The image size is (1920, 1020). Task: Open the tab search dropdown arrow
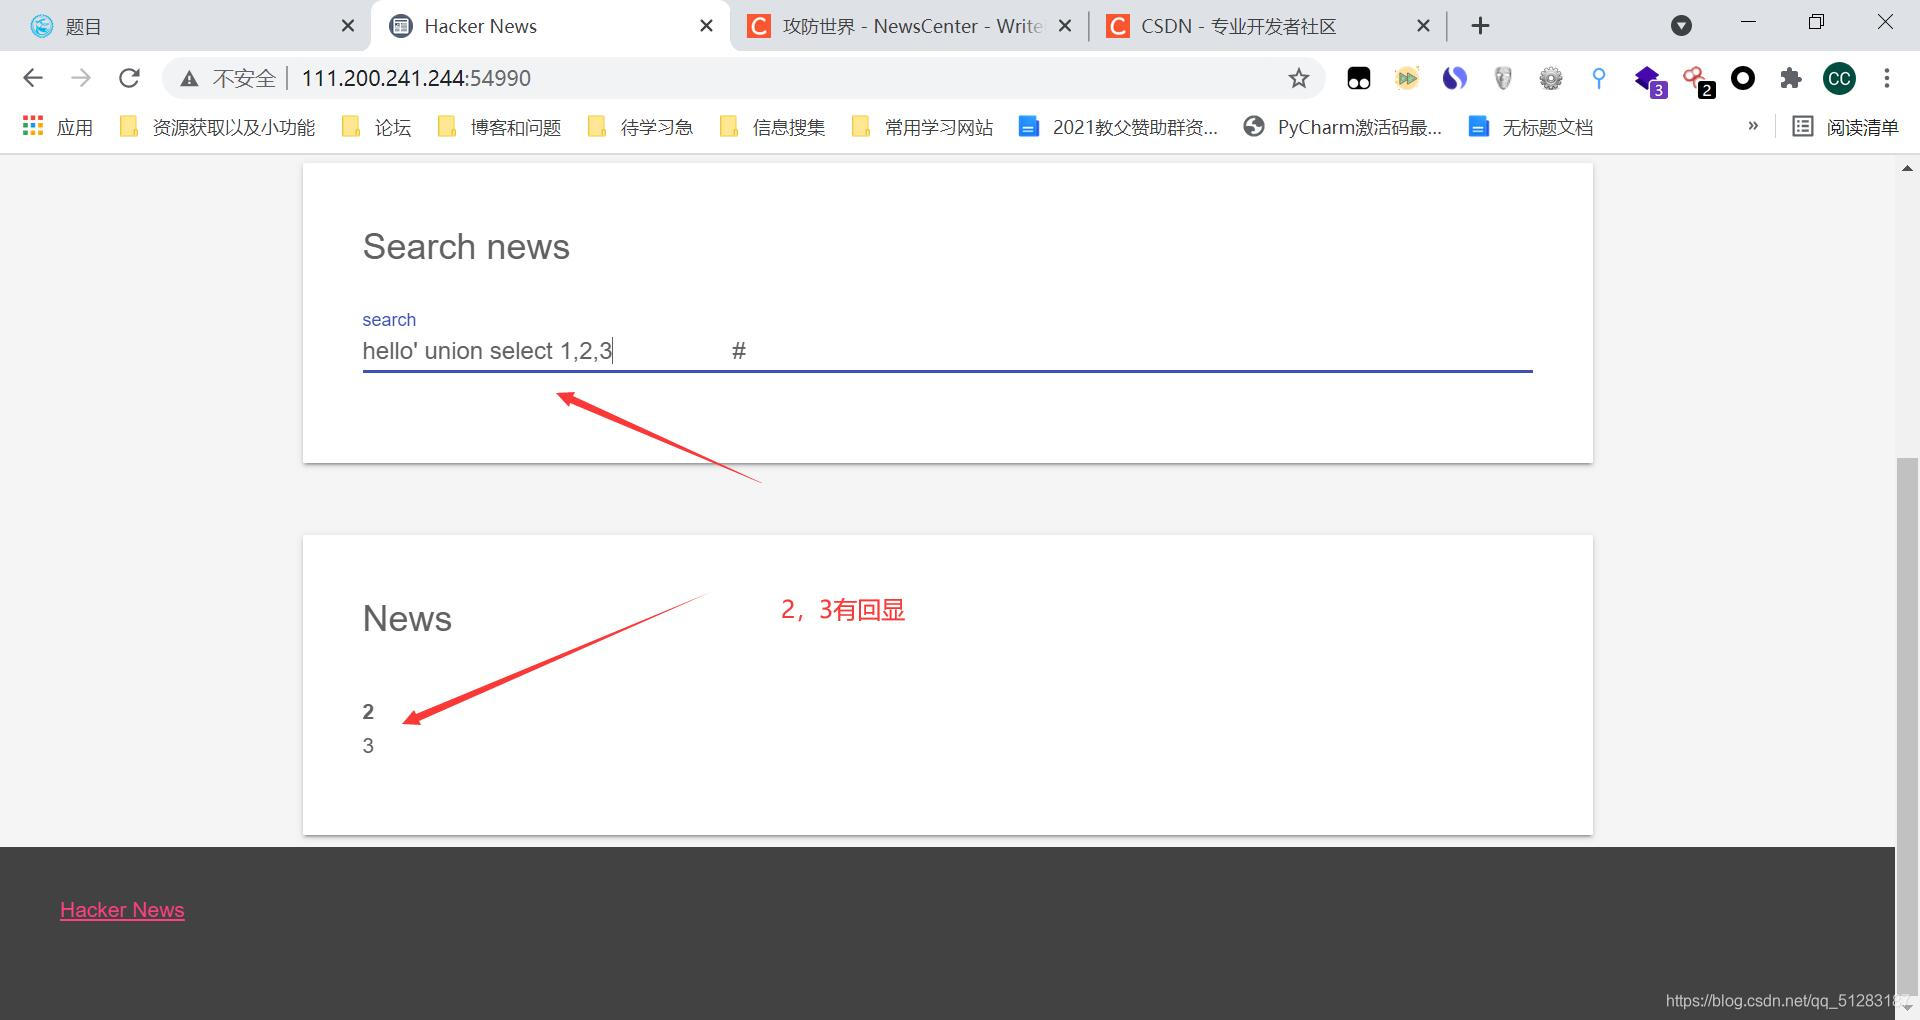[x=1681, y=26]
